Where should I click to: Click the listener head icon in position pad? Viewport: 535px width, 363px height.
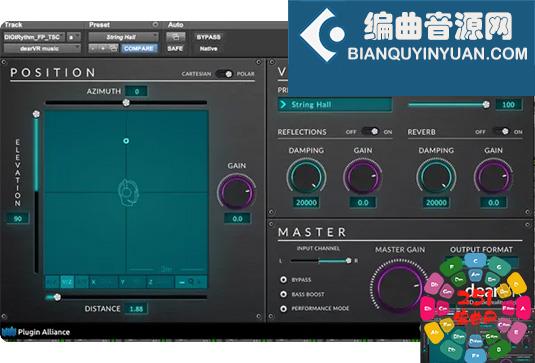[128, 193]
